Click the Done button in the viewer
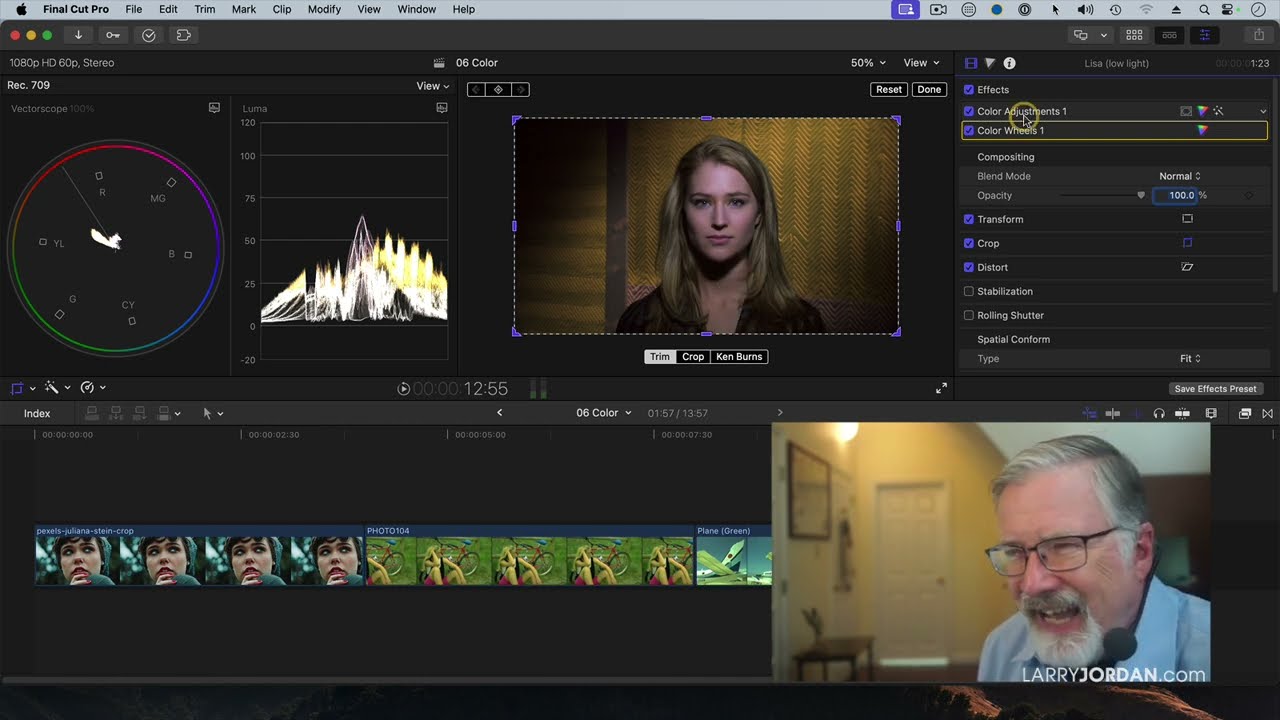The image size is (1280, 720). 929,89
